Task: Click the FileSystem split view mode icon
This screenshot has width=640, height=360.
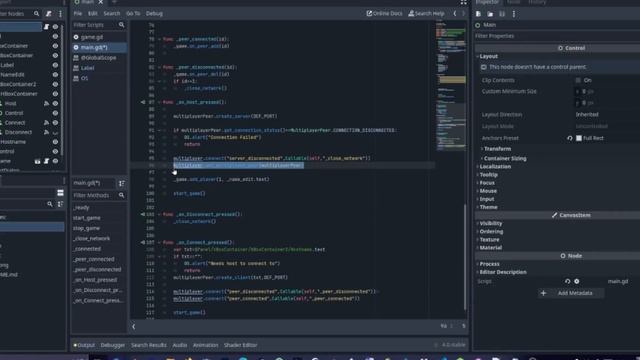Action: [x=60, y=193]
